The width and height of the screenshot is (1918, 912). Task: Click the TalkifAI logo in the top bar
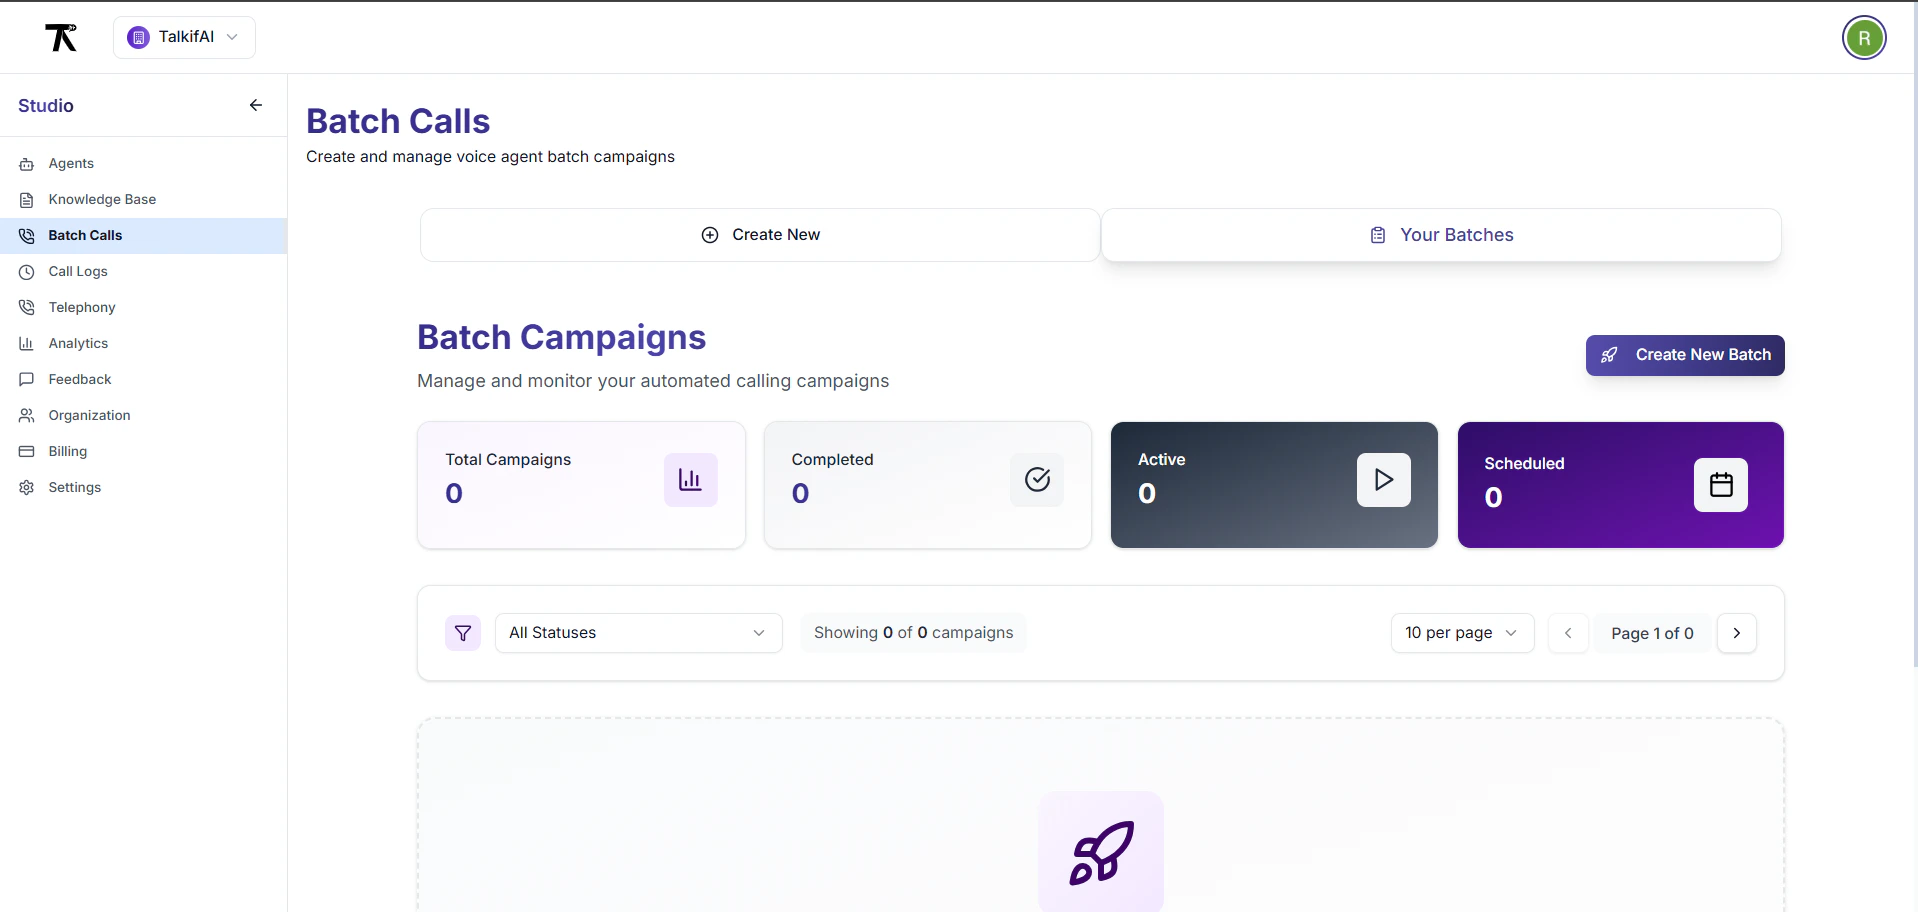pos(62,37)
